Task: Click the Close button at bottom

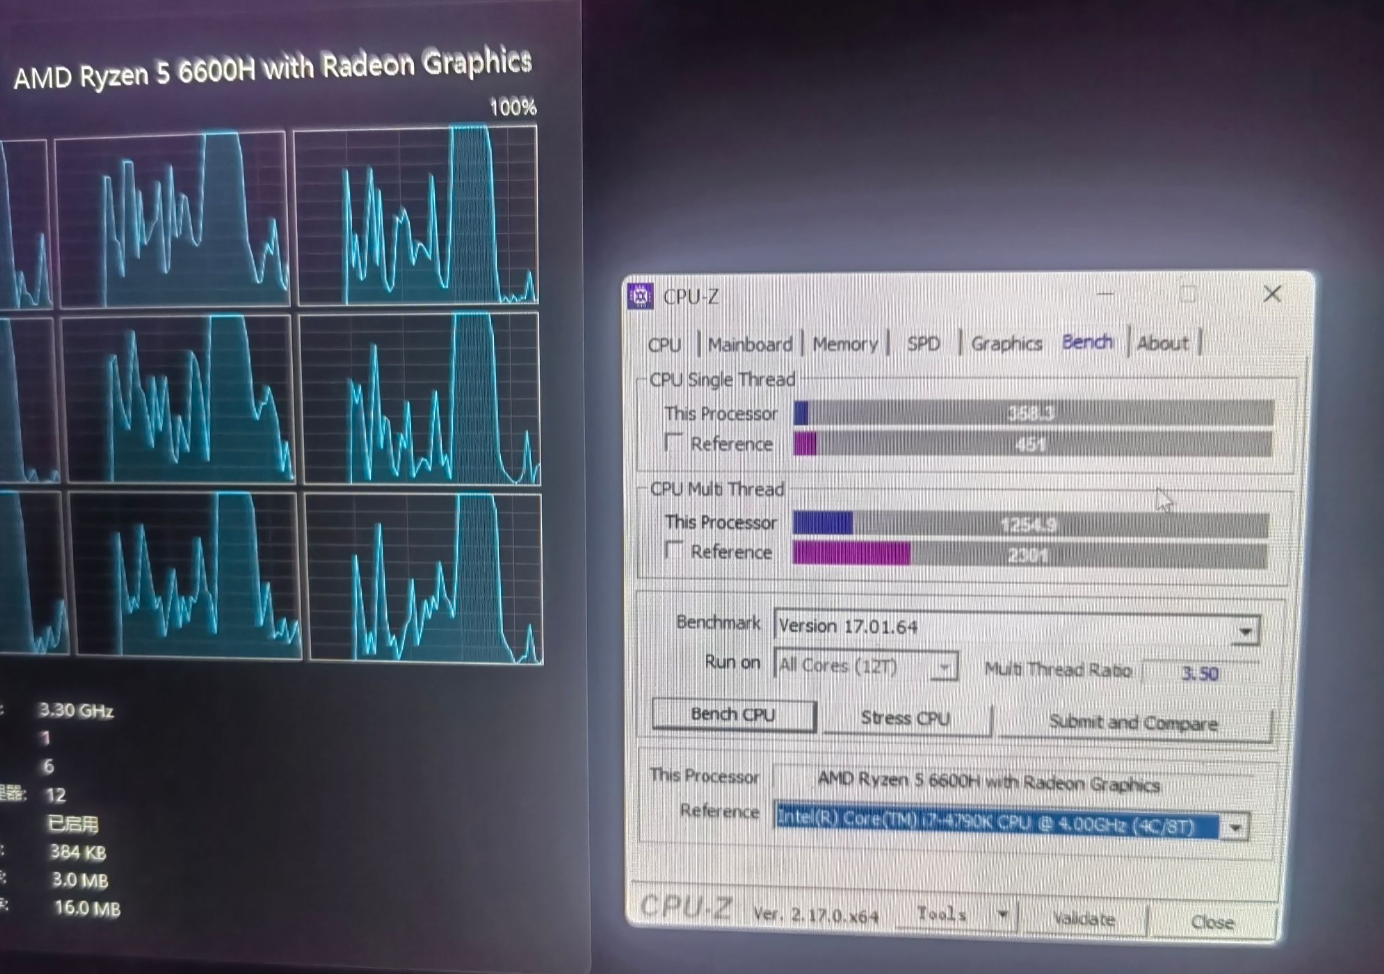Action: coord(1212,922)
